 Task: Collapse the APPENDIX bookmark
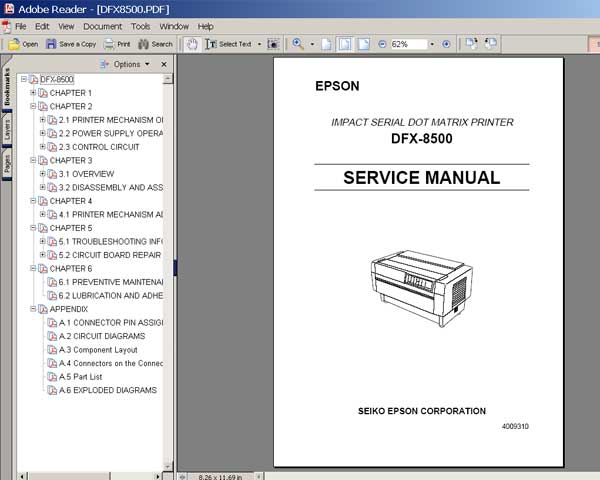(x=33, y=309)
